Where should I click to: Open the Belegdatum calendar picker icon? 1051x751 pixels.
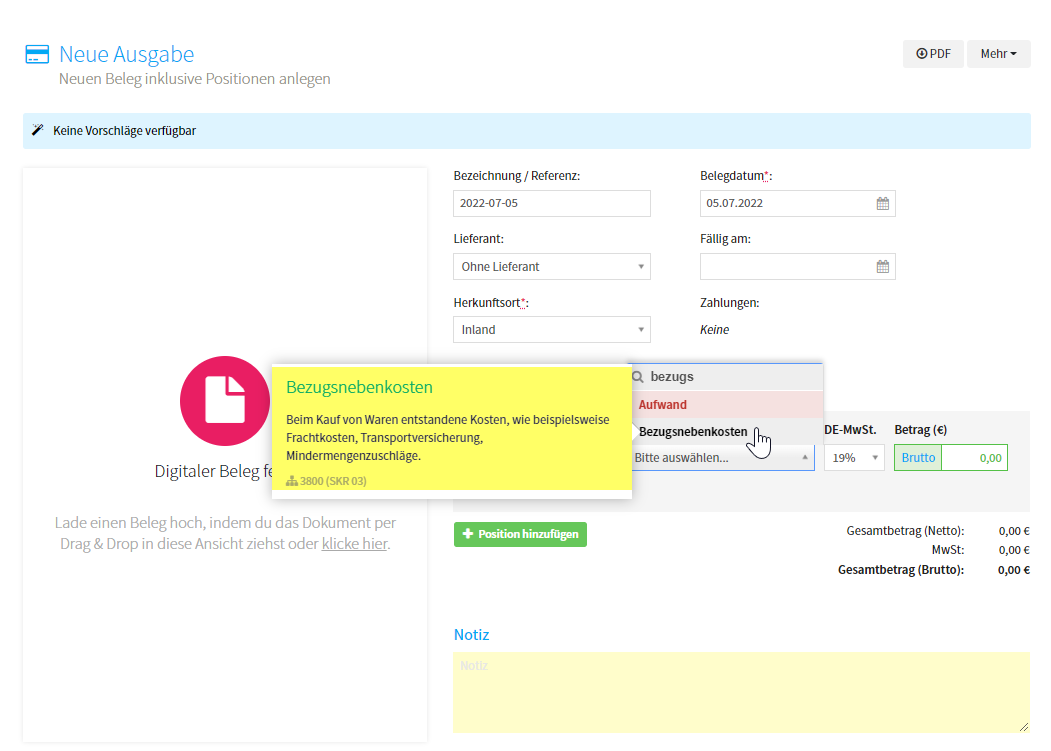tap(883, 203)
